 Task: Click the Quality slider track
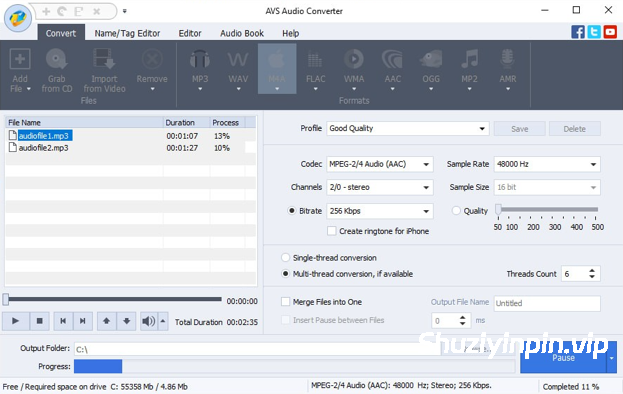coord(548,209)
